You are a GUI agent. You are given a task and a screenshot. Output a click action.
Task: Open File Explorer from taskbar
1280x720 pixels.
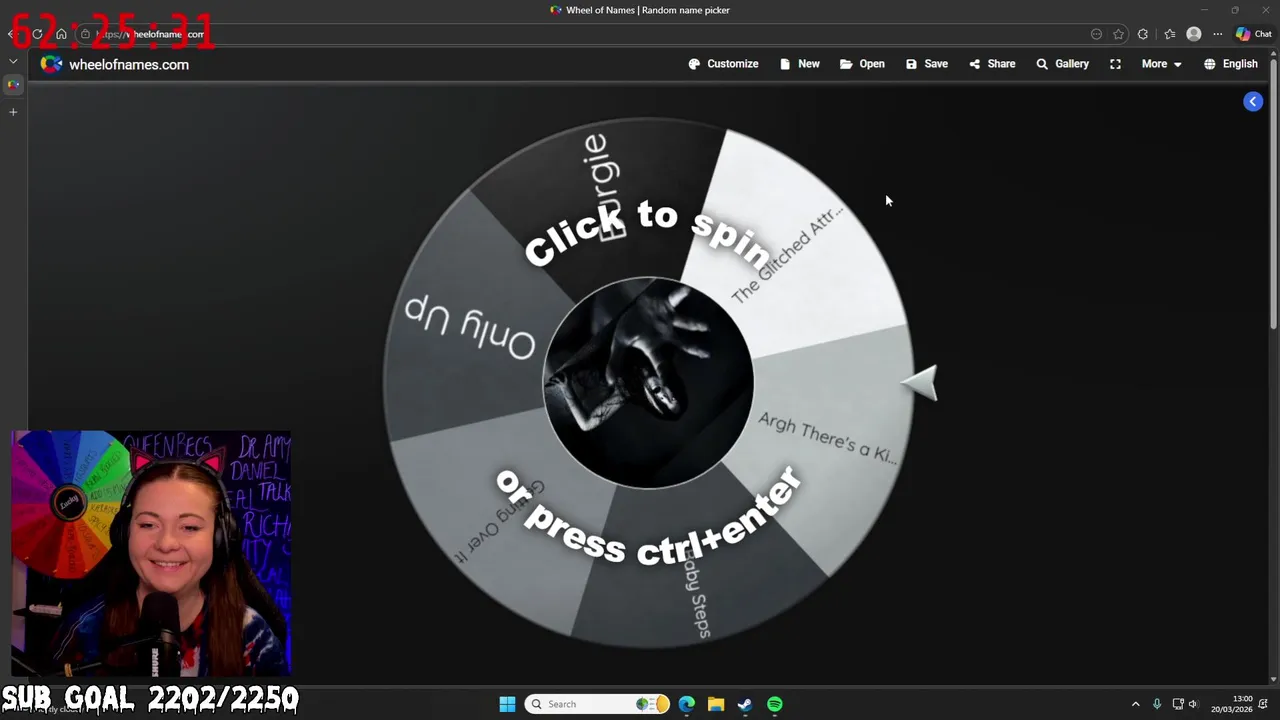pos(716,704)
